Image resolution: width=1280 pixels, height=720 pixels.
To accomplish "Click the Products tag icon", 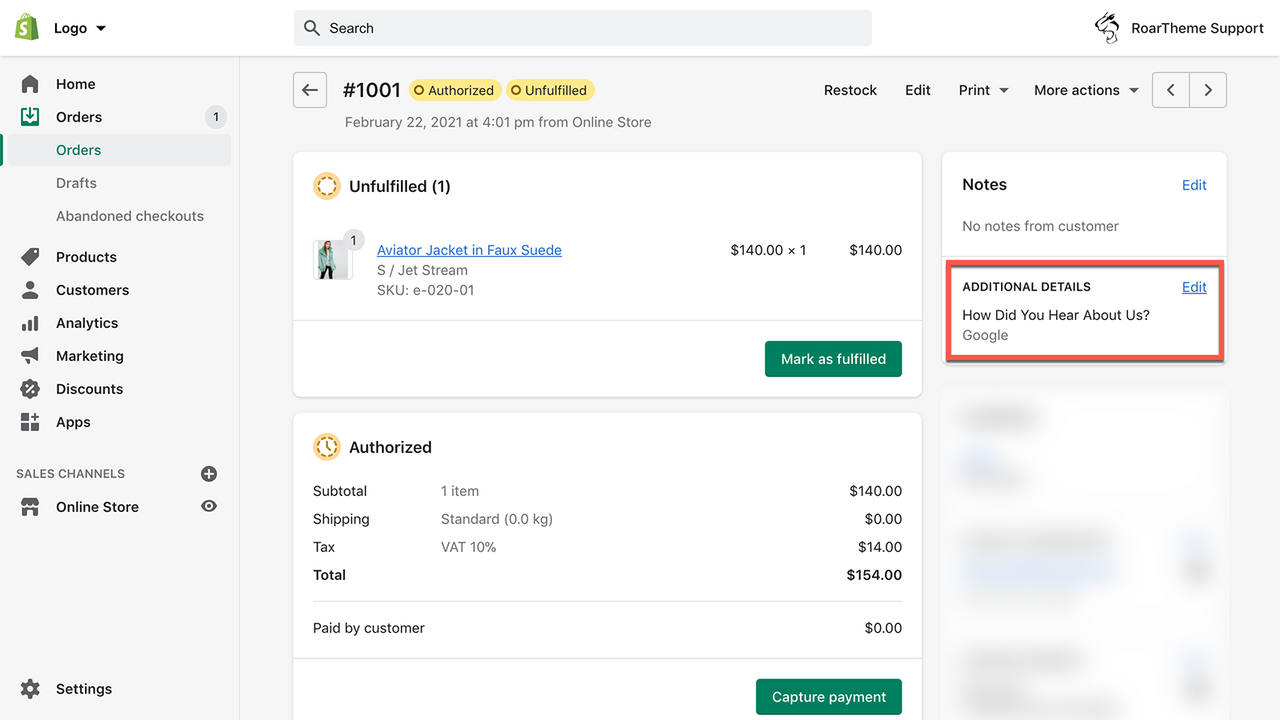I will tap(30, 257).
